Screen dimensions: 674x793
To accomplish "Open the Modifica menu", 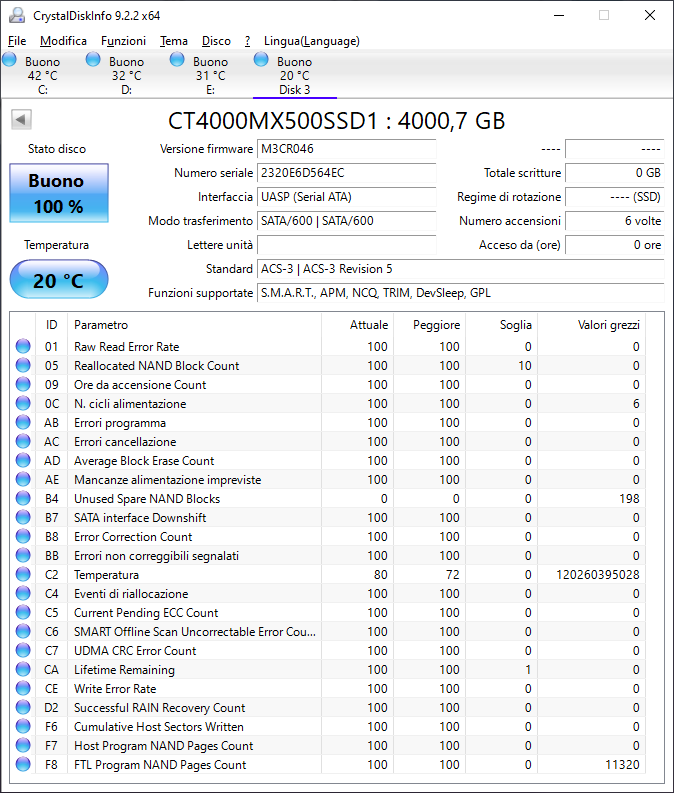I will click(x=63, y=41).
